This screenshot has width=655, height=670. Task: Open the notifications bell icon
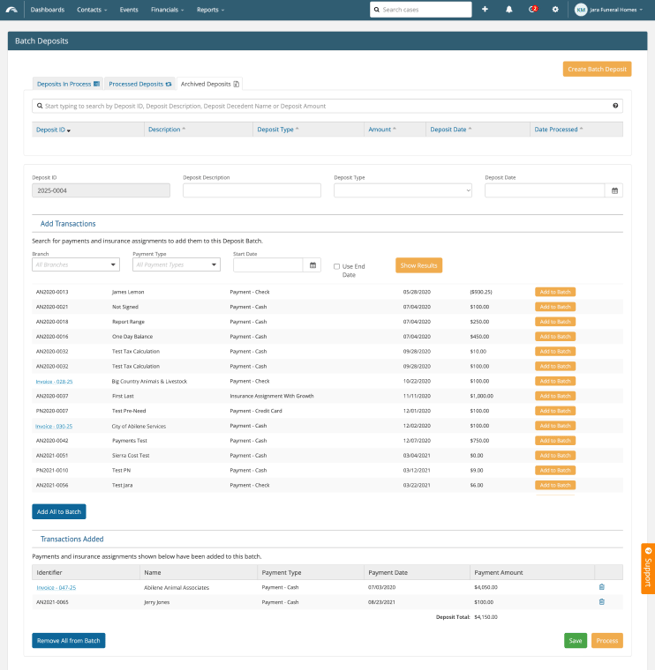[509, 9]
